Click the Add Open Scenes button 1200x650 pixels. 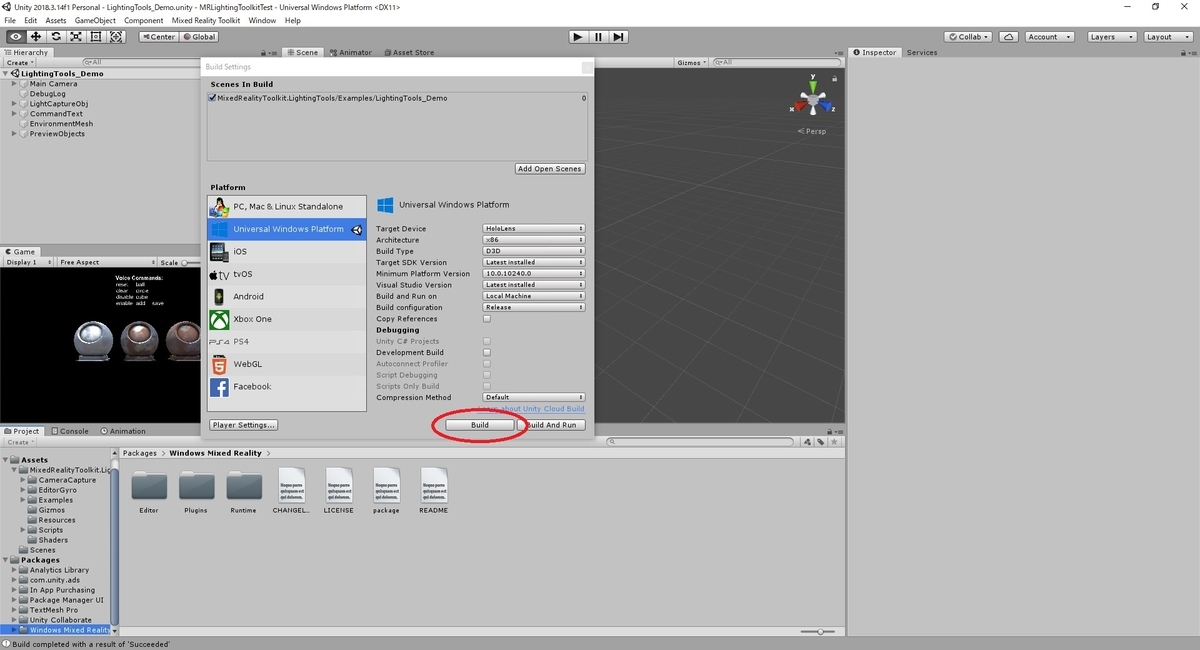tap(550, 169)
